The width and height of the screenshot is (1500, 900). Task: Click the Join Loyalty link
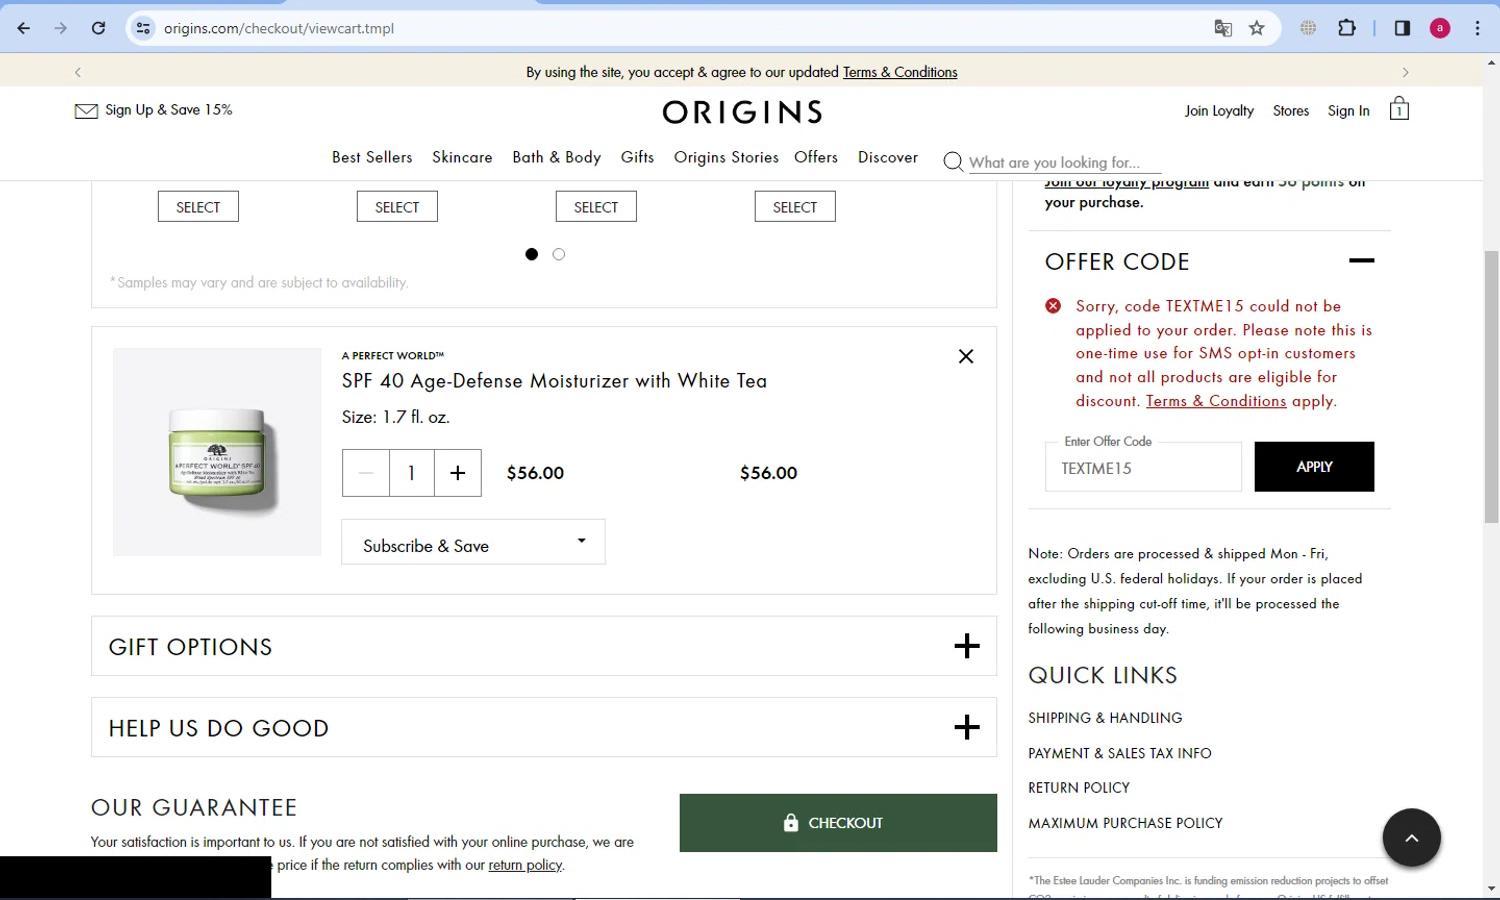(x=1219, y=111)
